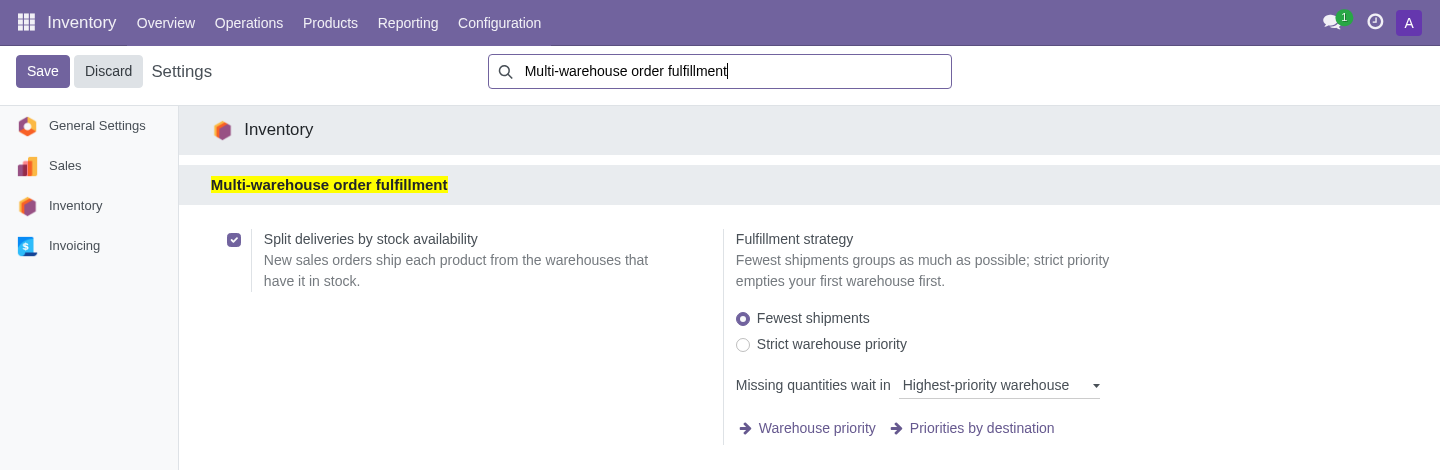The image size is (1440, 470).
Task: Click the Inventory app title
Action: pos(82,22)
